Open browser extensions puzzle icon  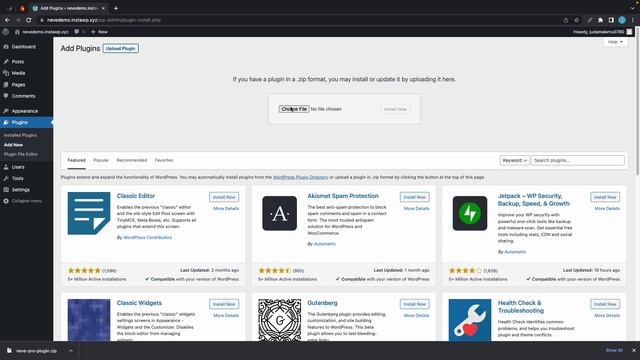[x=600, y=20]
